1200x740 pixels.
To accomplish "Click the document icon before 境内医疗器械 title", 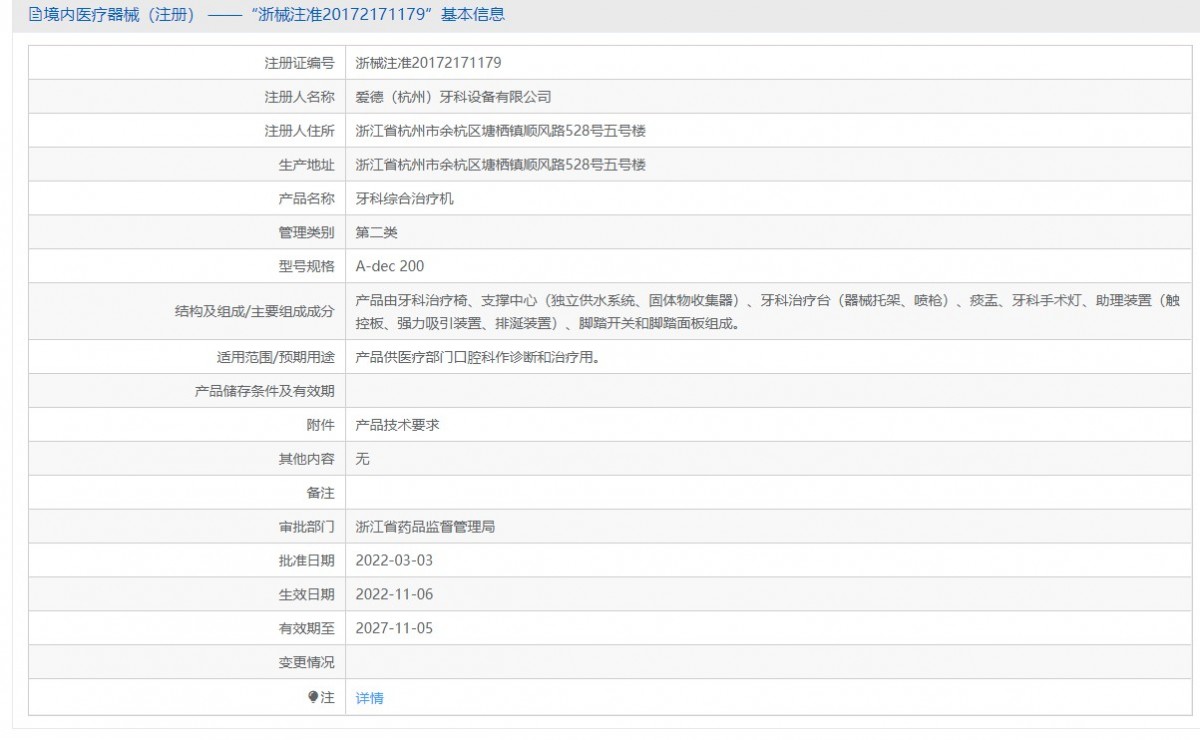I will (x=36, y=15).
